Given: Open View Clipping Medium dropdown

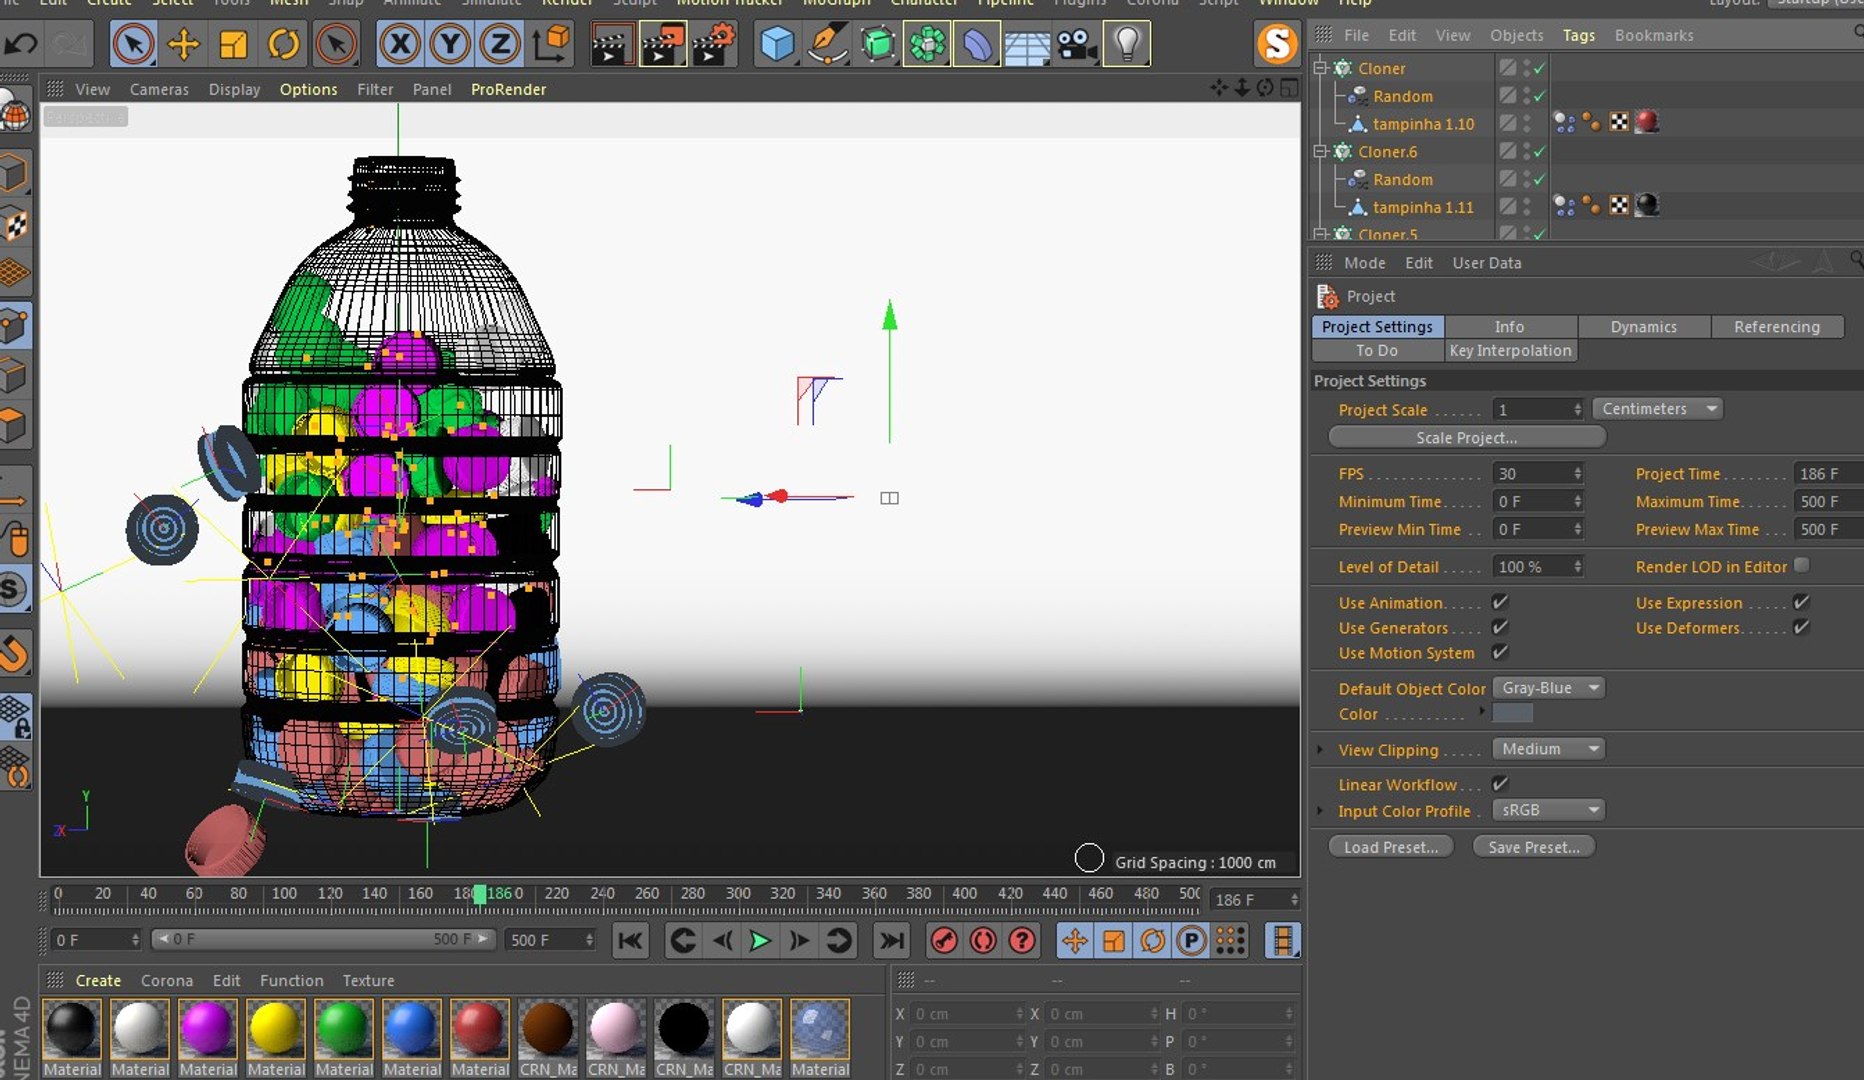Looking at the screenshot, I should coord(1549,749).
